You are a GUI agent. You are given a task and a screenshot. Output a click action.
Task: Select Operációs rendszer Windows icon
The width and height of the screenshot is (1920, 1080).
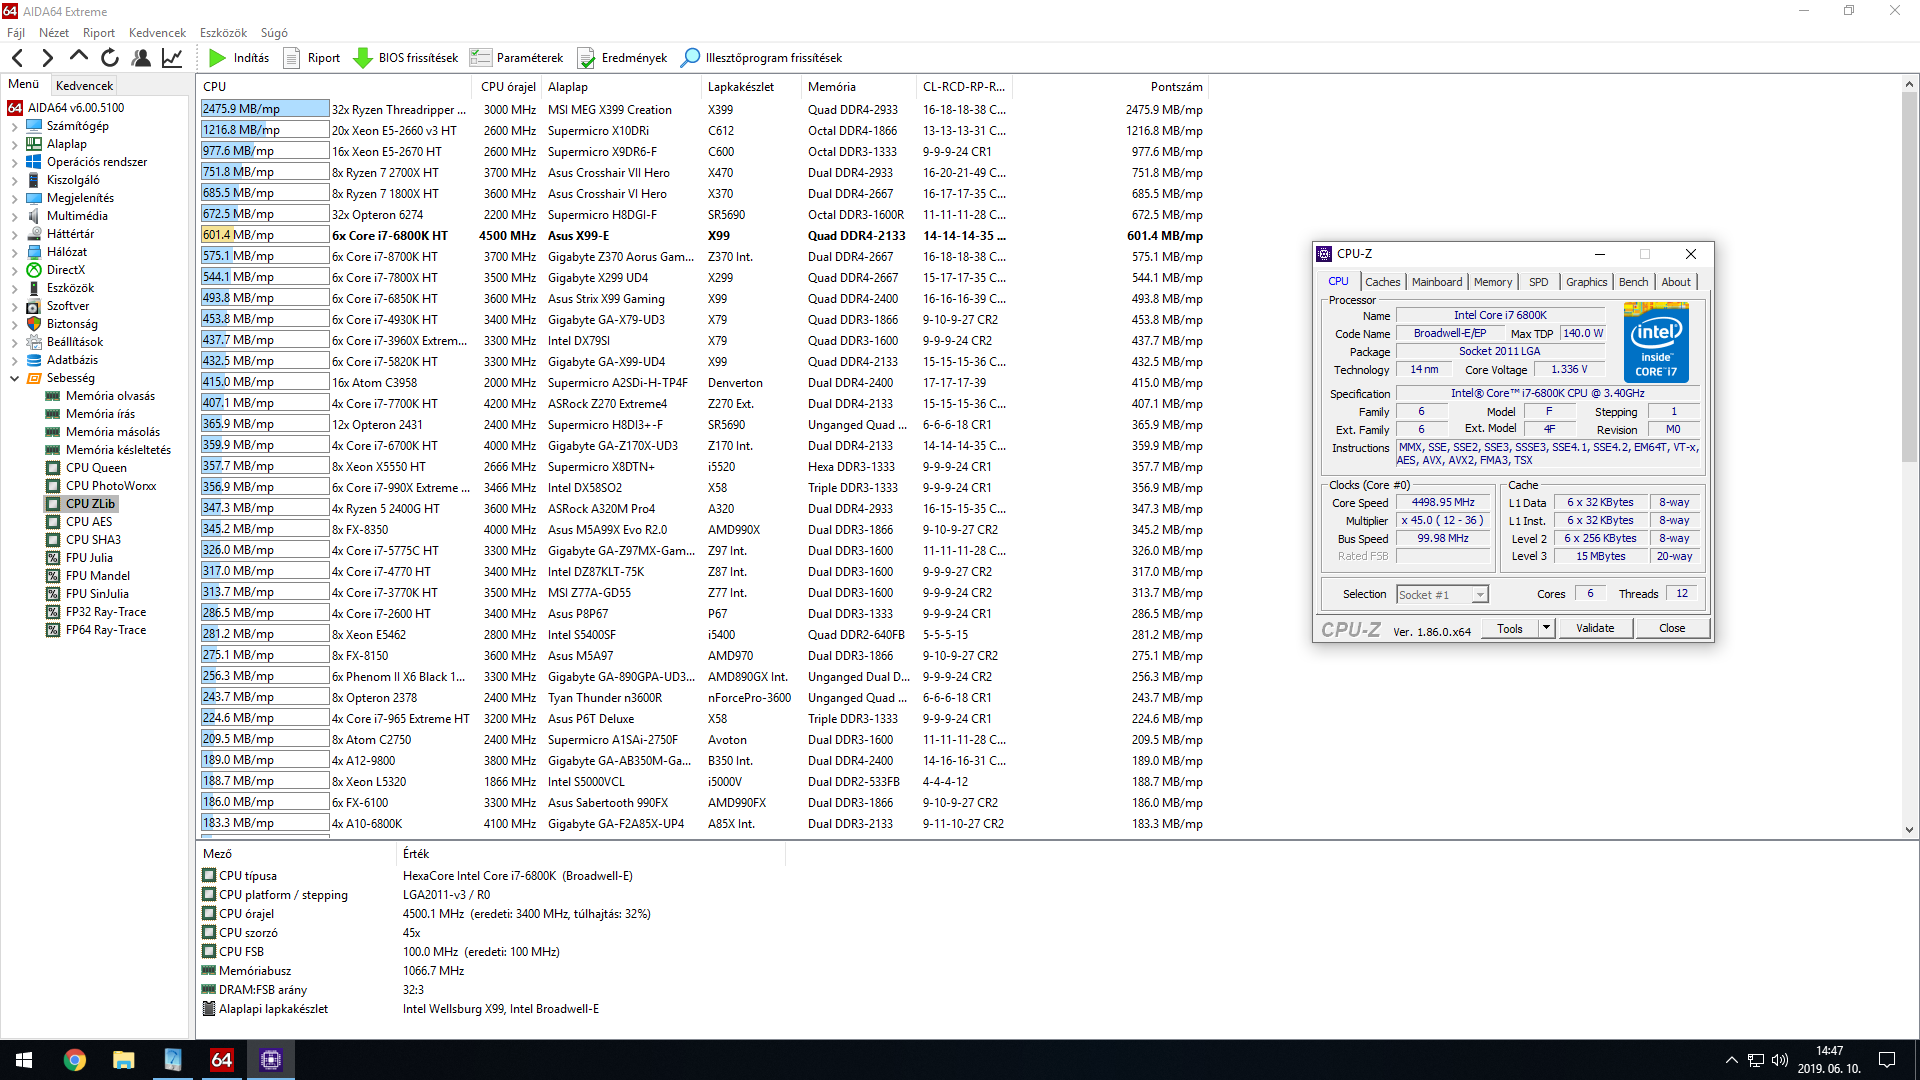(x=34, y=162)
